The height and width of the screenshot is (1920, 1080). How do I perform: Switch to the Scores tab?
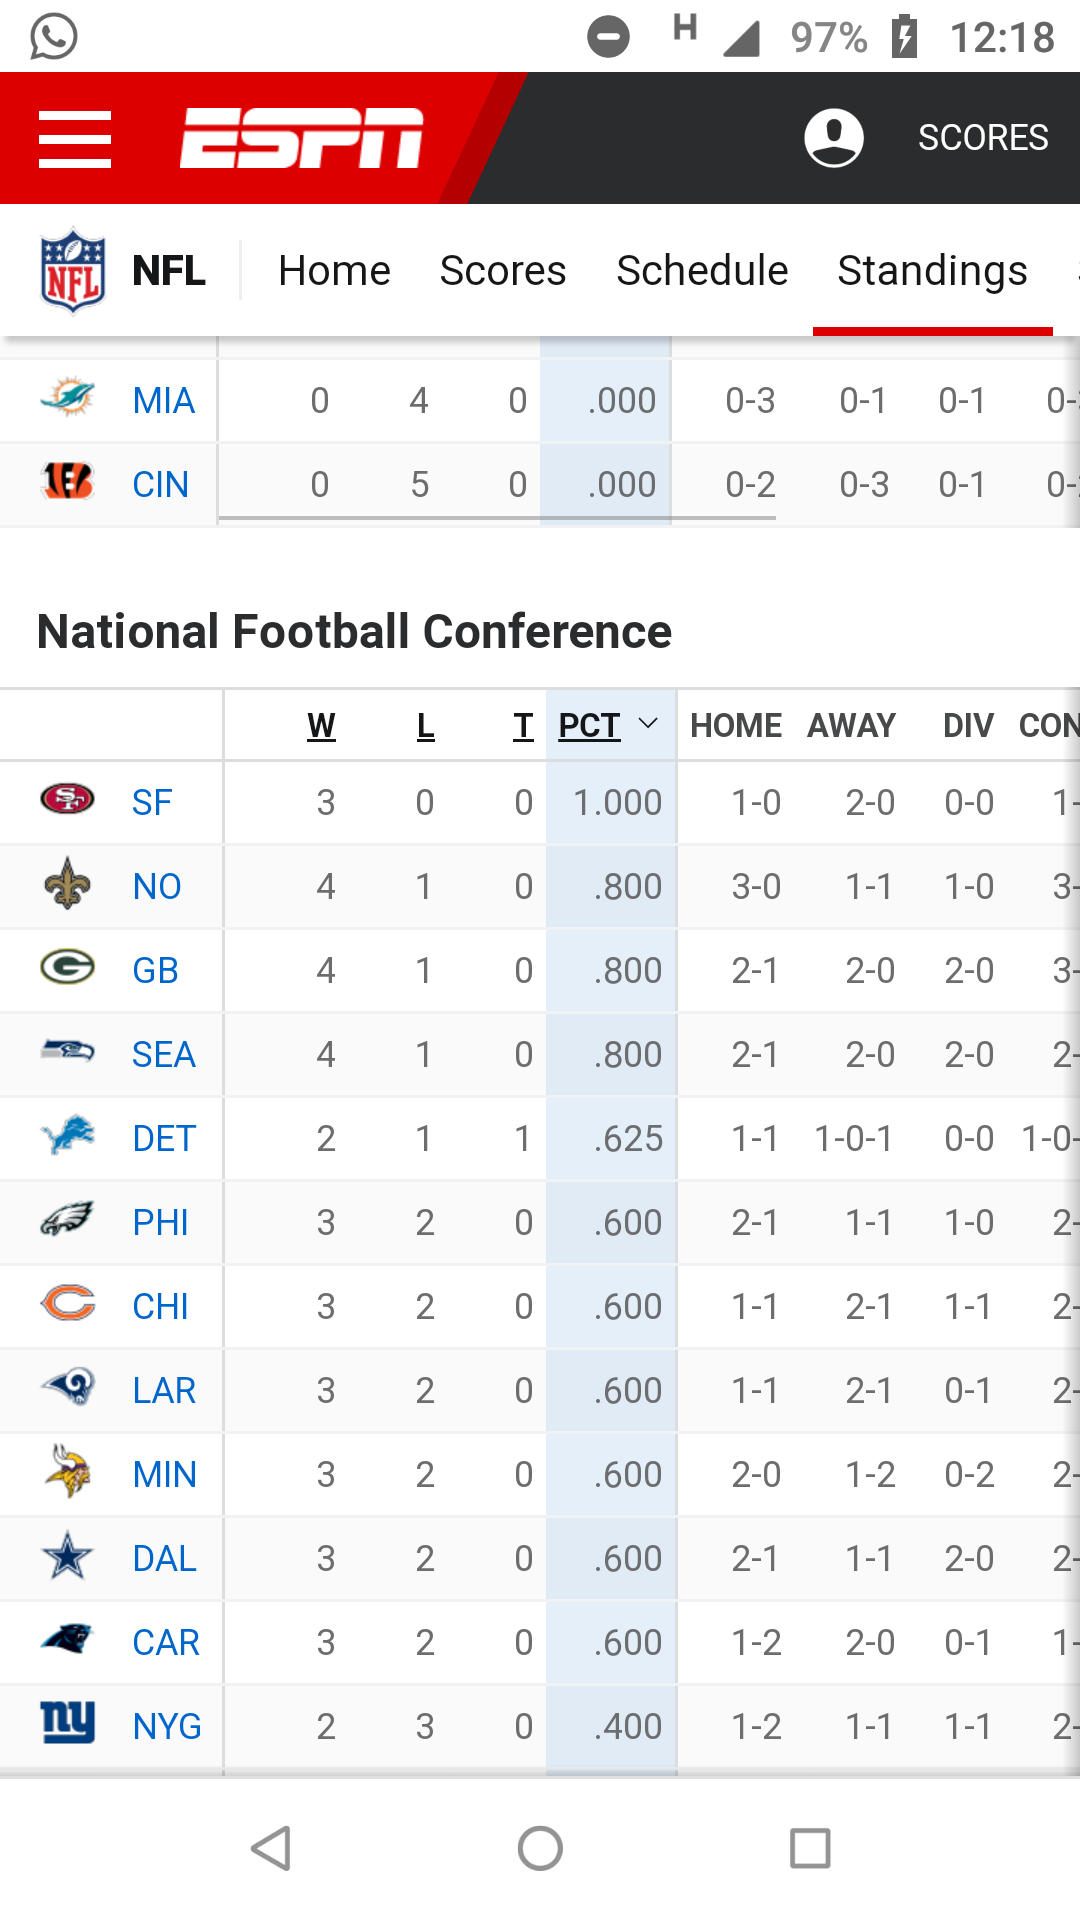point(503,271)
